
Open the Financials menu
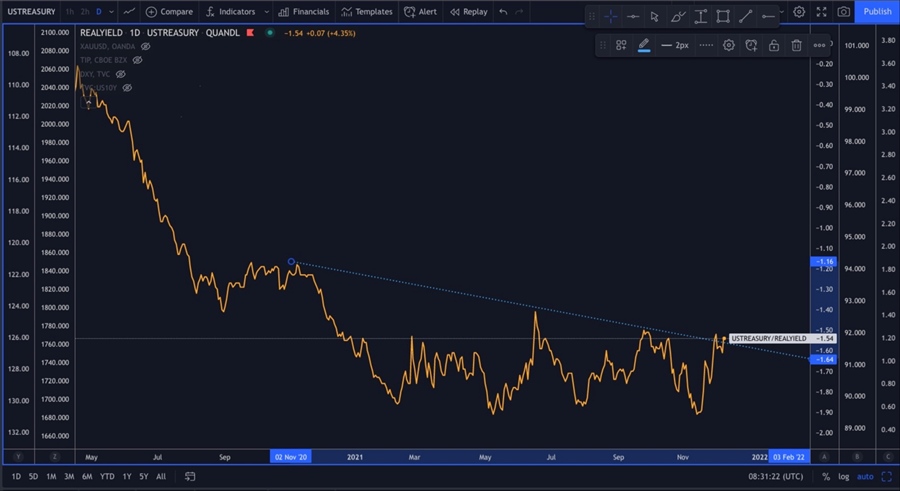[x=303, y=12]
